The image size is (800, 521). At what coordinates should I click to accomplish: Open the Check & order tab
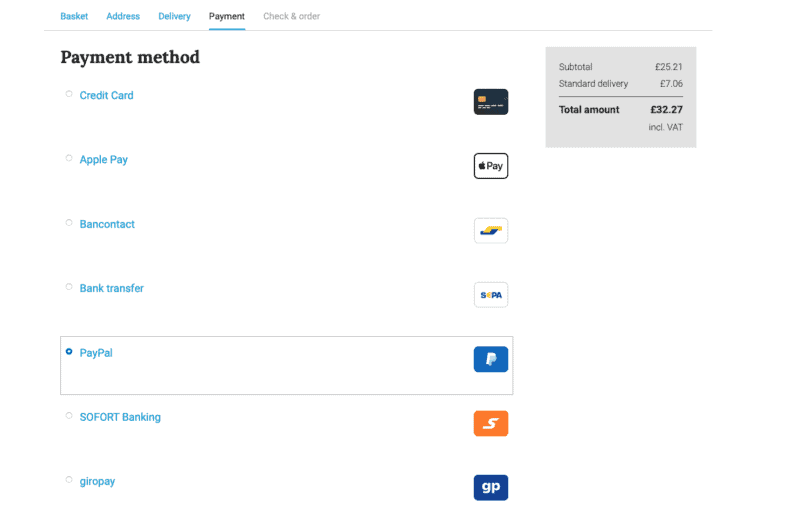(291, 16)
